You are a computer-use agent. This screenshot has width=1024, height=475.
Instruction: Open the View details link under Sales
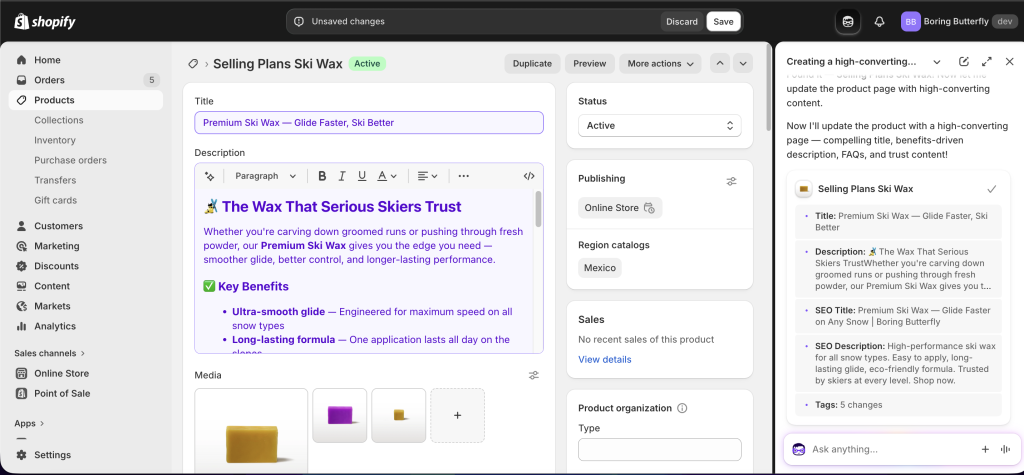(604, 359)
